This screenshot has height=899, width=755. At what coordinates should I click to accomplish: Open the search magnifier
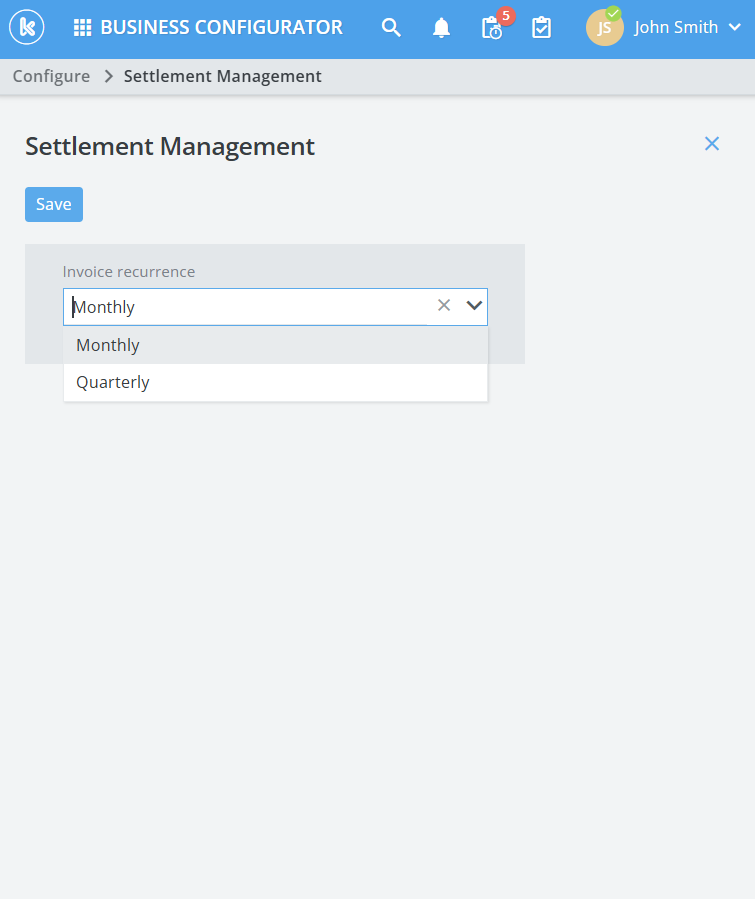click(391, 28)
